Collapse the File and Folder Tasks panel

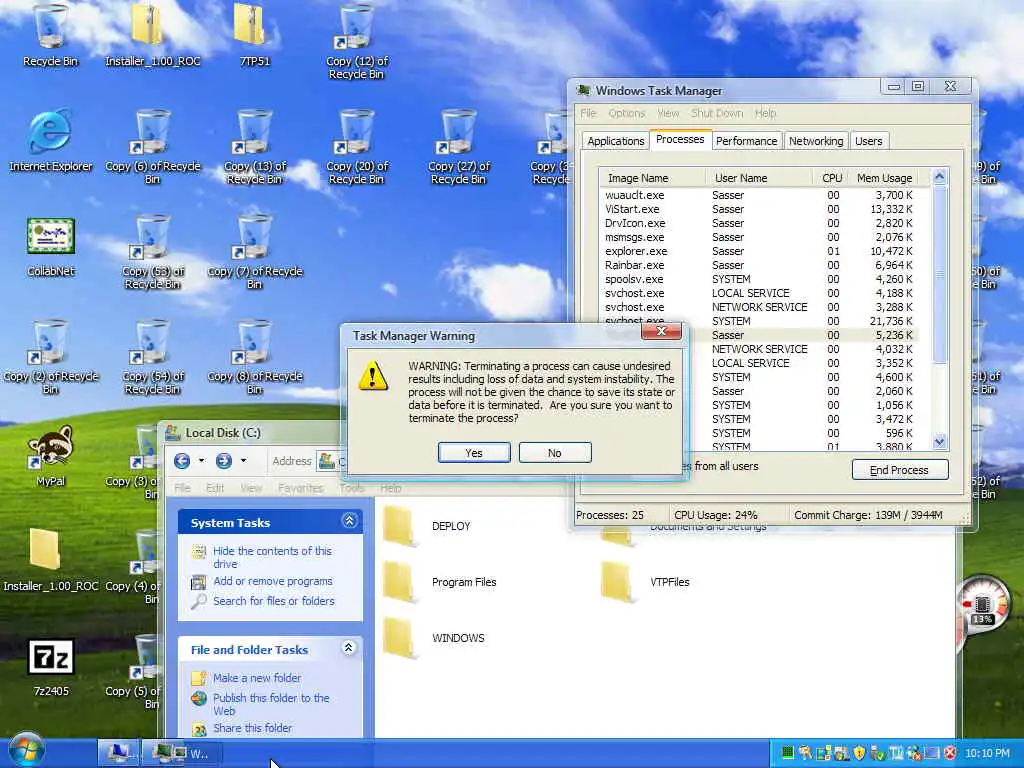pyautogui.click(x=349, y=648)
